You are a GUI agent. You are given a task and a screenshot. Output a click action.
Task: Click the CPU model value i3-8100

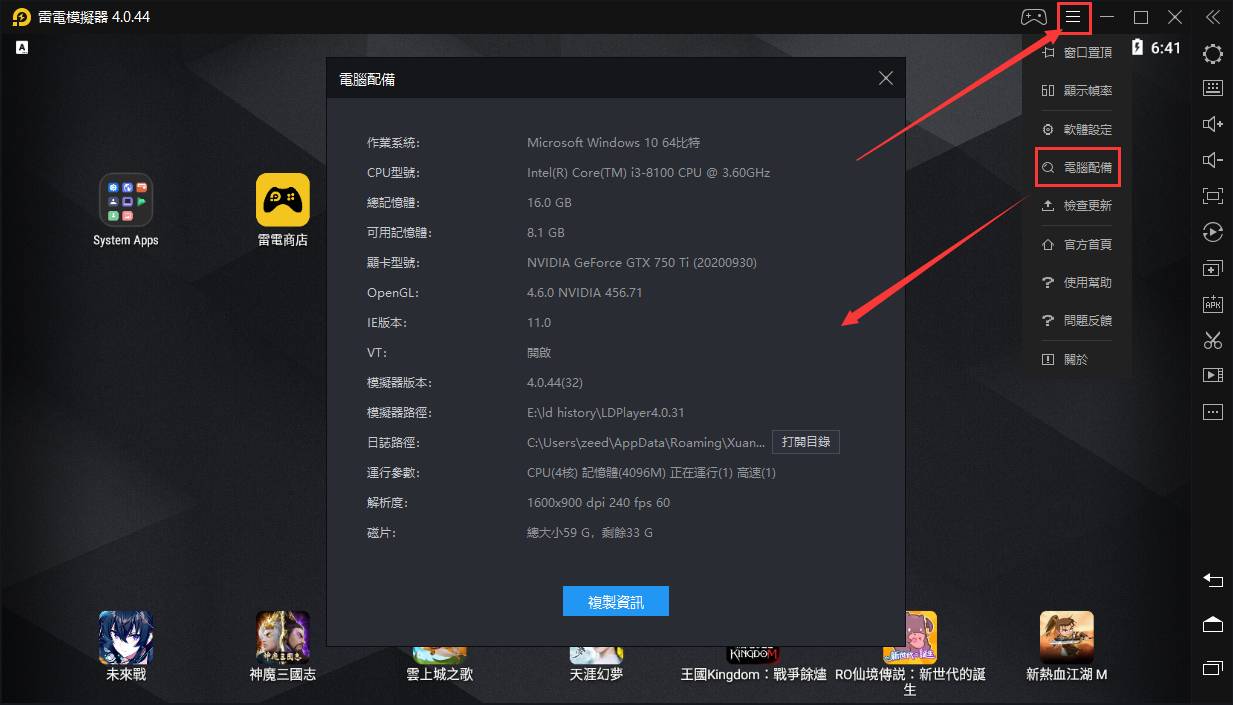point(648,173)
